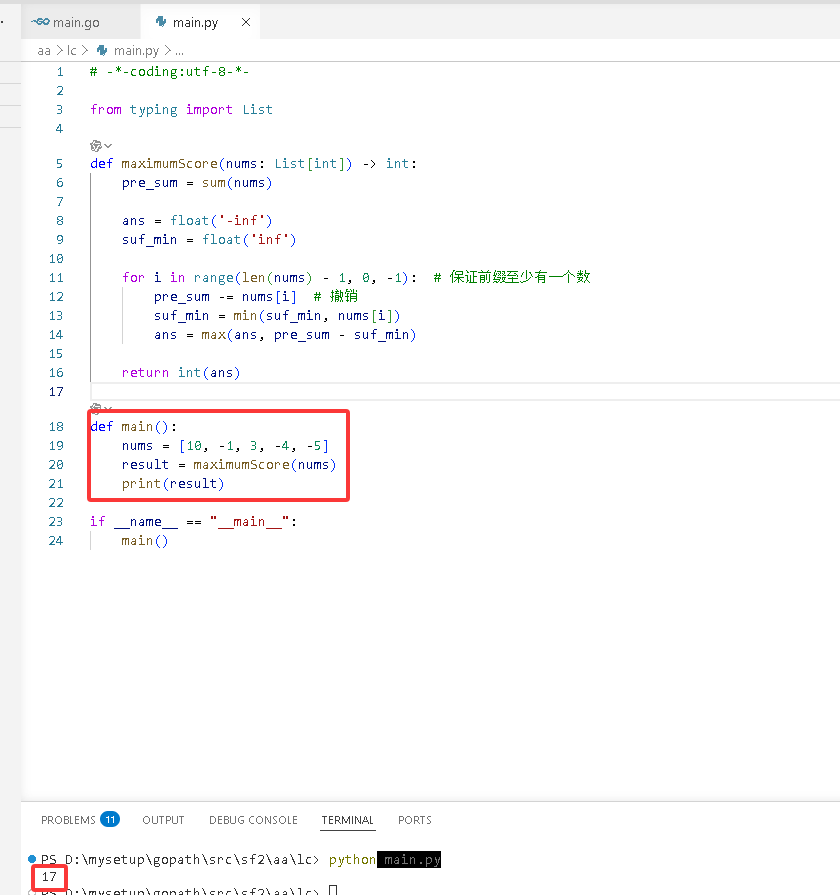Open the breadcrumb ellipsis symbol list
This screenshot has height=895, width=840.
(x=179, y=51)
